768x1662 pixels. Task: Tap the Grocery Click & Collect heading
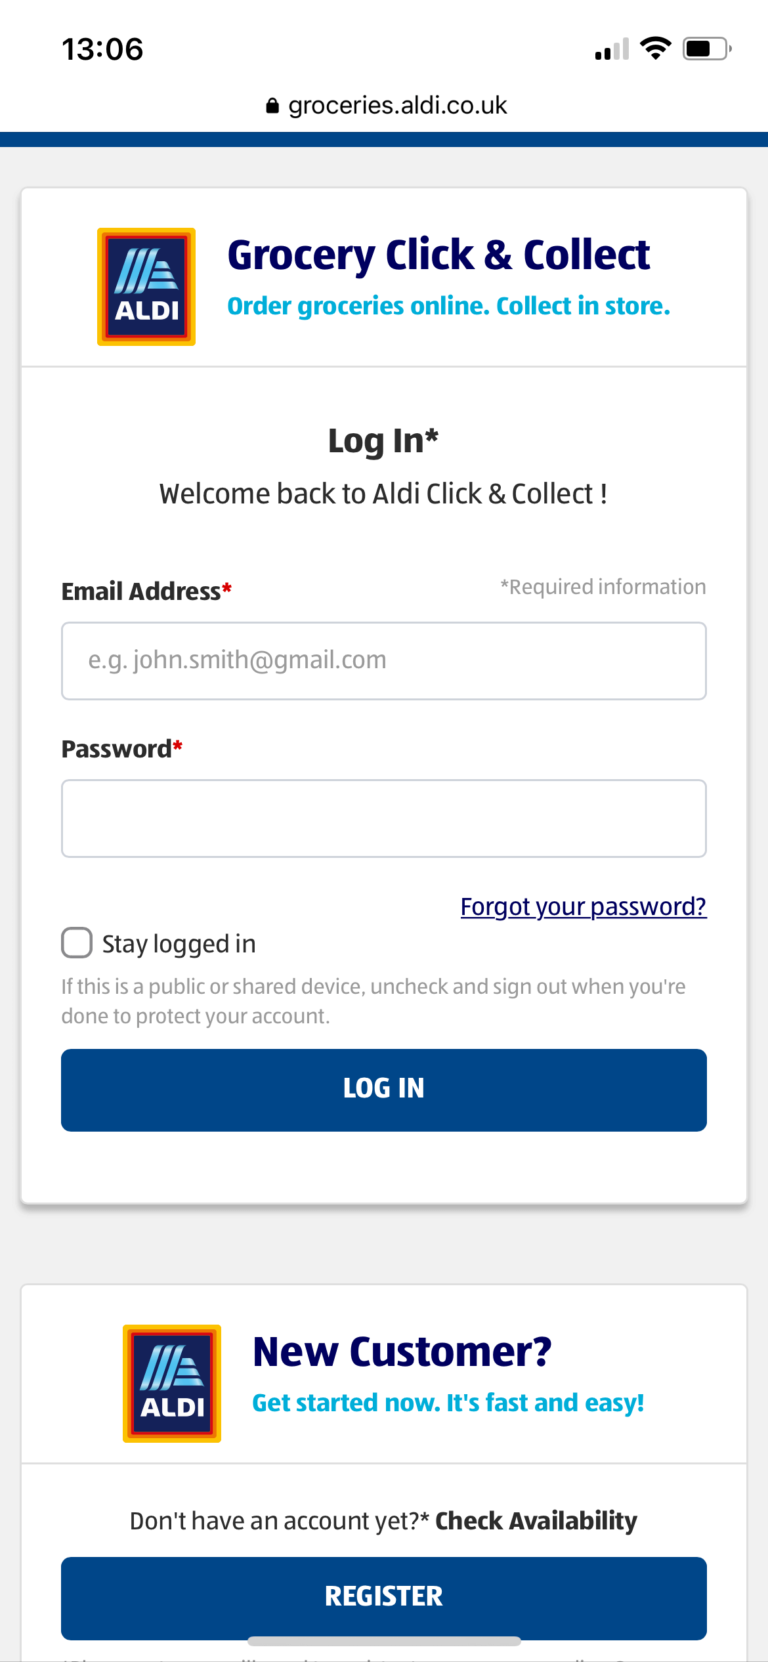[438, 254]
